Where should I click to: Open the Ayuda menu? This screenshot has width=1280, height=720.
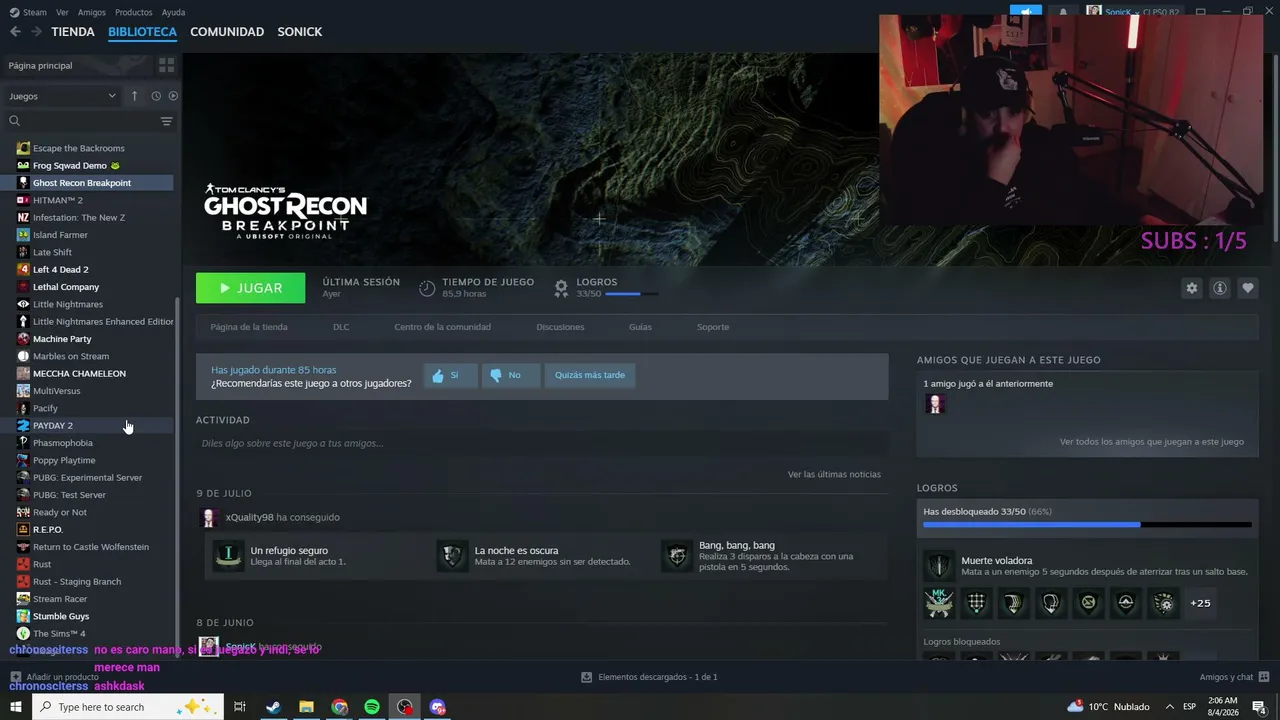[173, 12]
